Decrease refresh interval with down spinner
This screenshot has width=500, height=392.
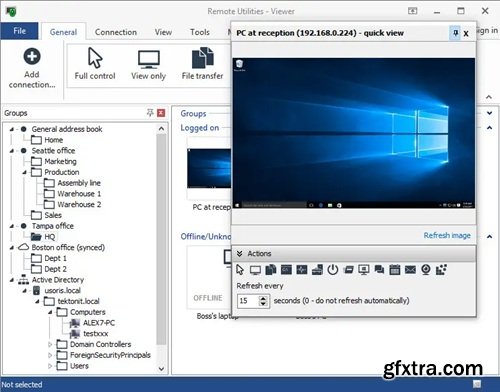click(263, 304)
